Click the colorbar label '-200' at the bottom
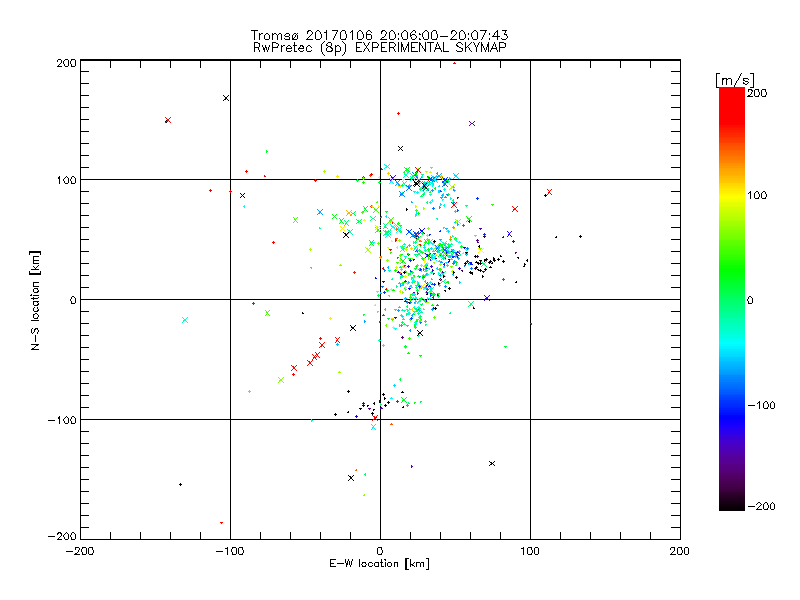 (x=761, y=506)
